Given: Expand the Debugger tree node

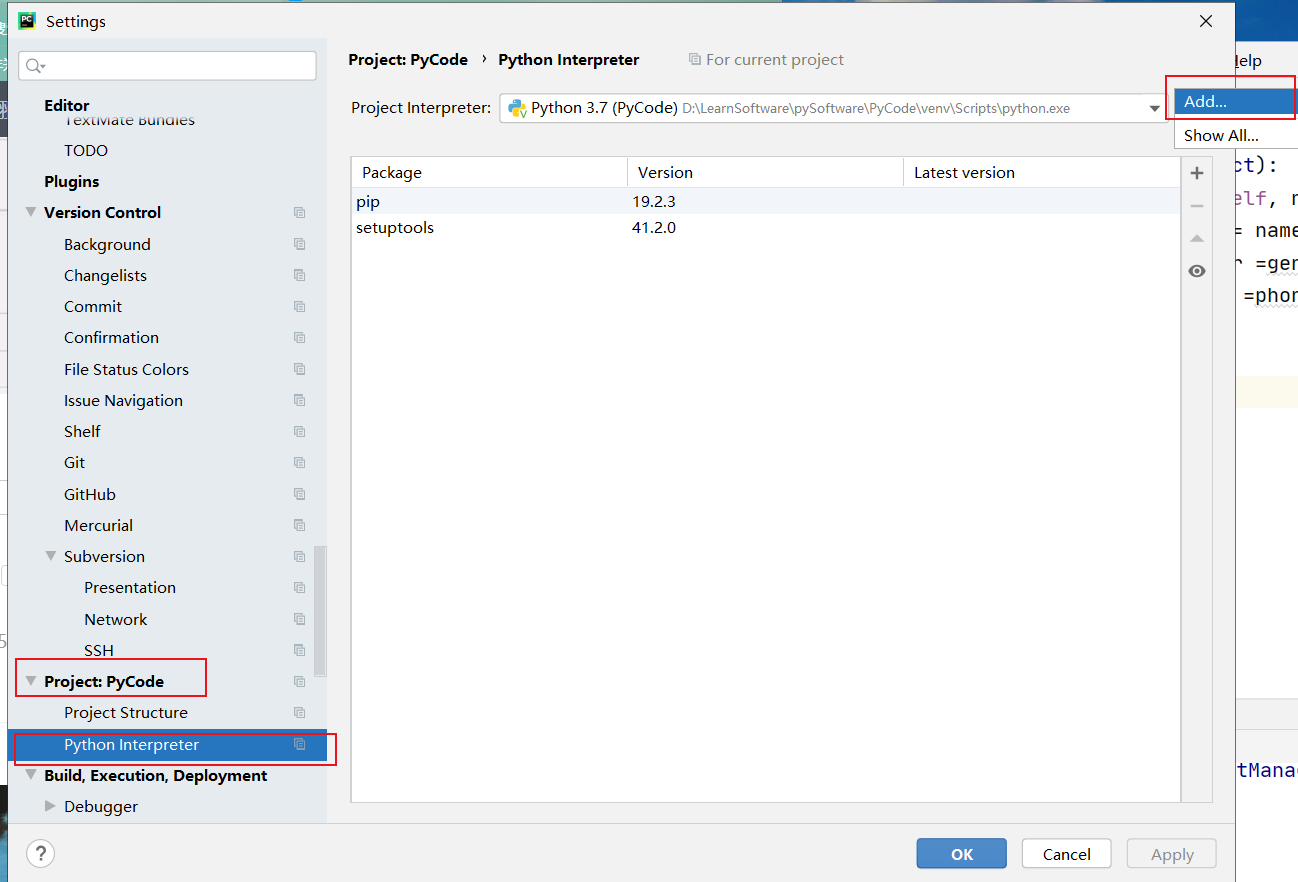Looking at the screenshot, I should [51, 806].
